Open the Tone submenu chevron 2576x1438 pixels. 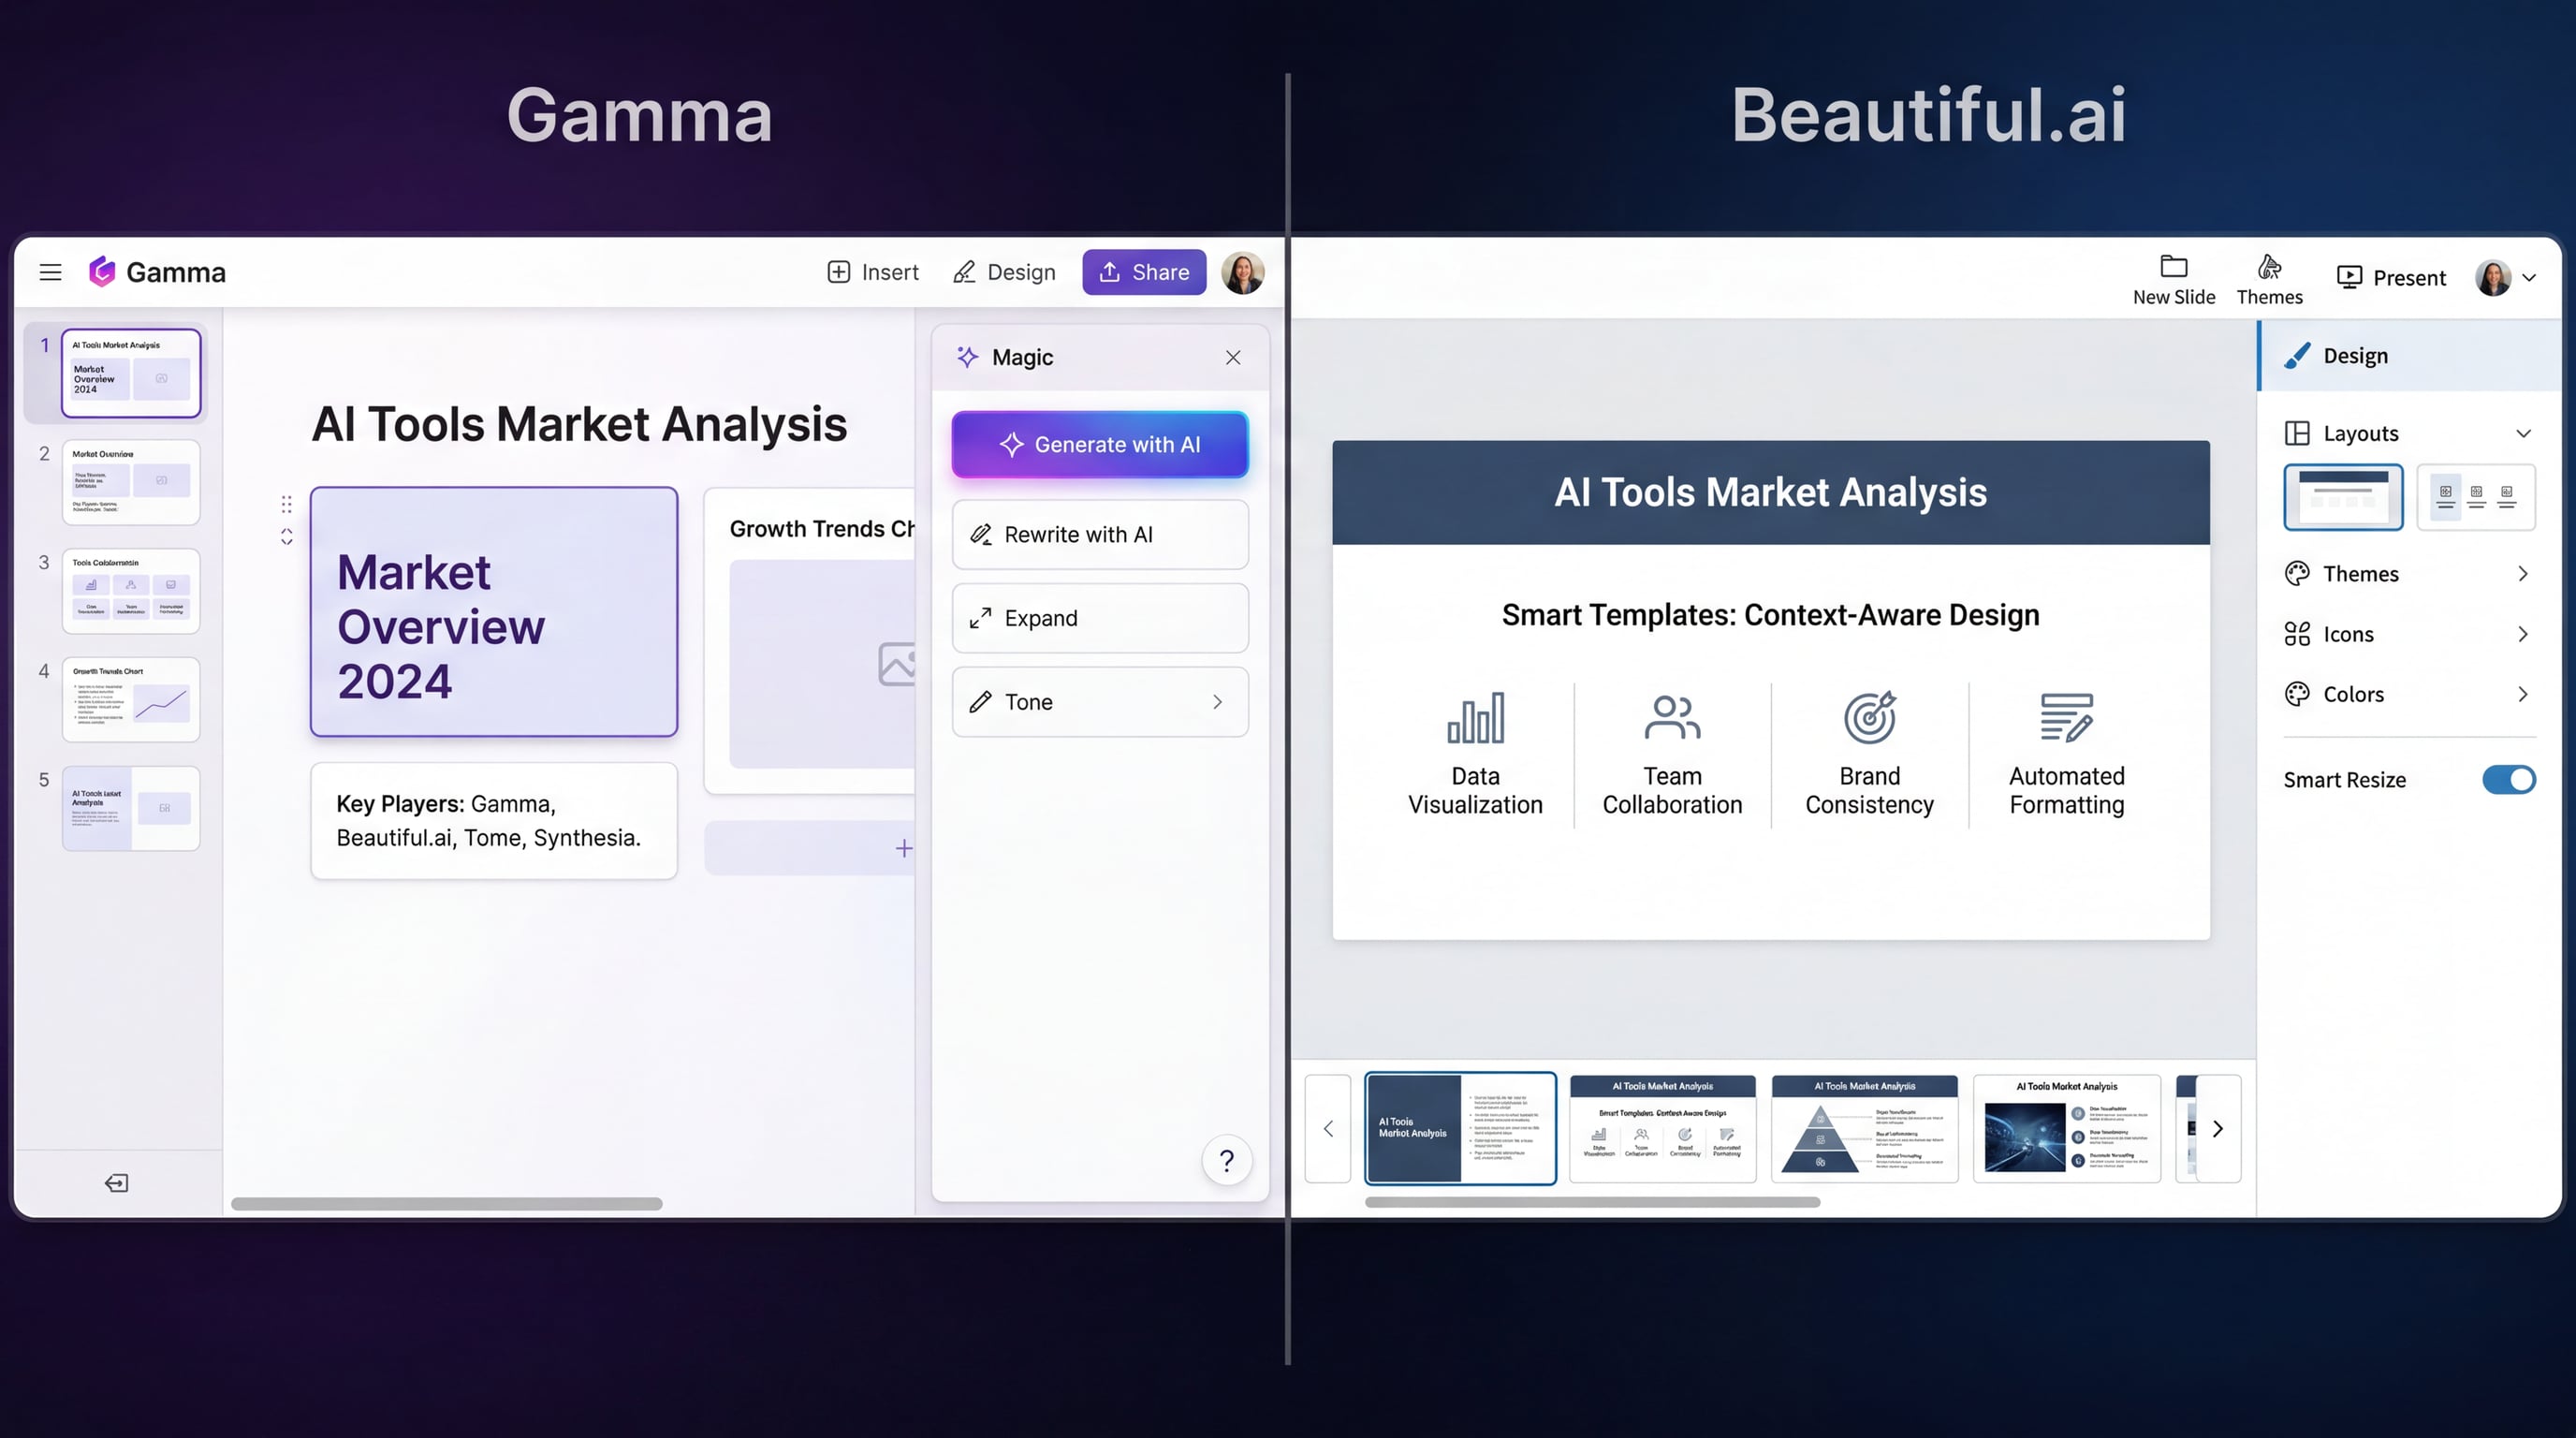click(x=1217, y=702)
